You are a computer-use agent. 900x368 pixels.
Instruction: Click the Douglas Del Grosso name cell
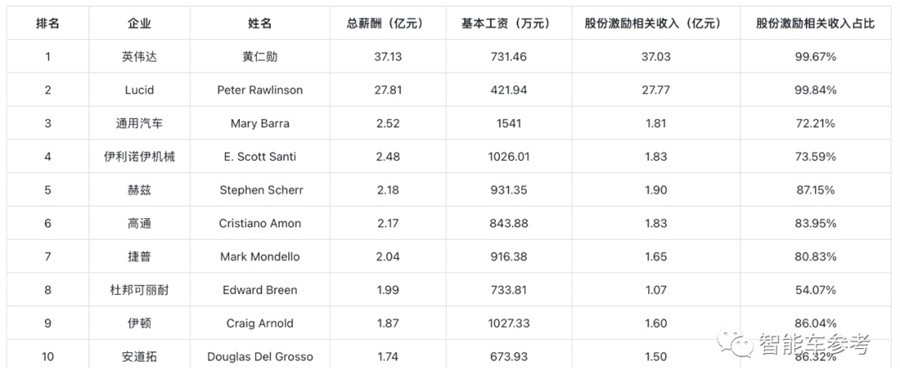pos(260,357)
